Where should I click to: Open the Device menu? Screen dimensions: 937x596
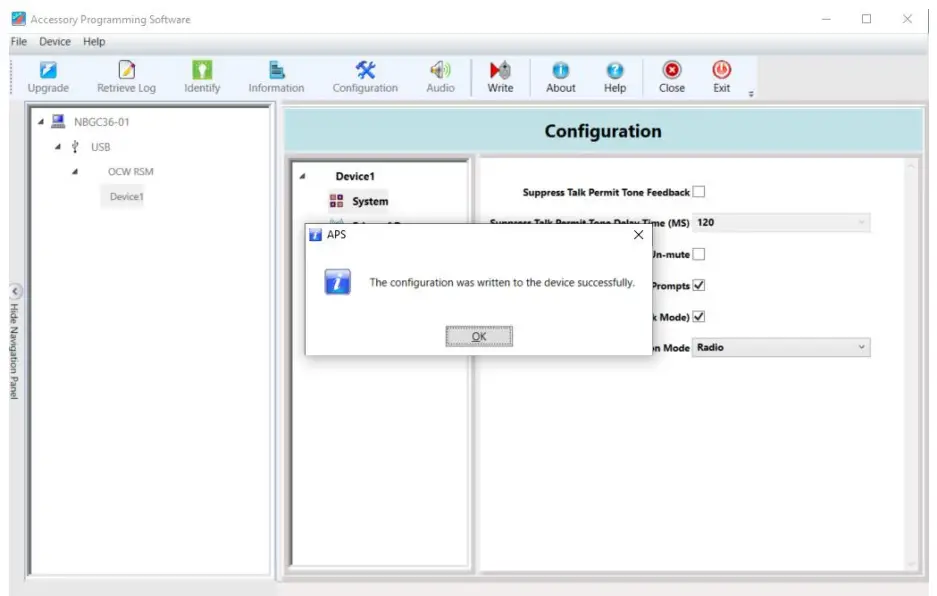pos(55,41)
